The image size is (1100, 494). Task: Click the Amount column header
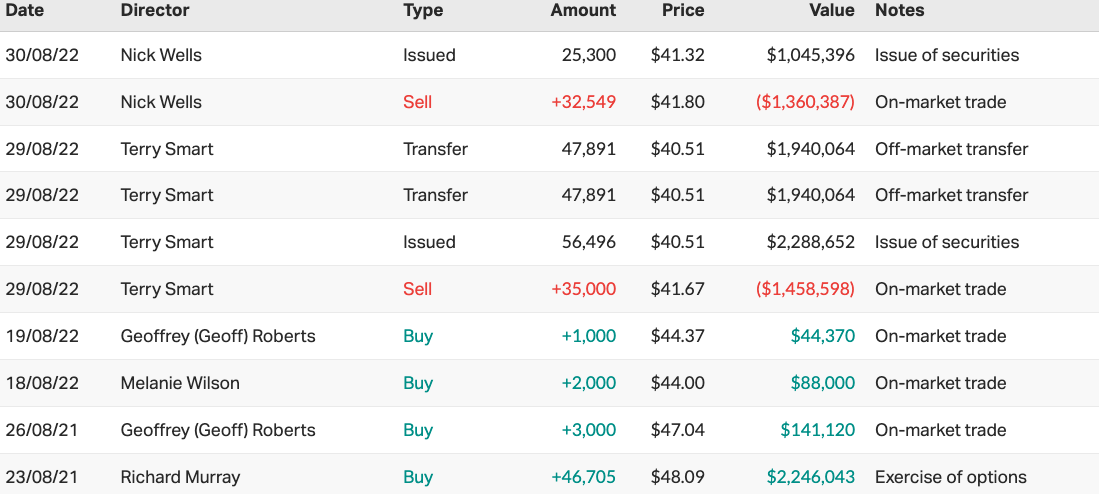(583, 10)
